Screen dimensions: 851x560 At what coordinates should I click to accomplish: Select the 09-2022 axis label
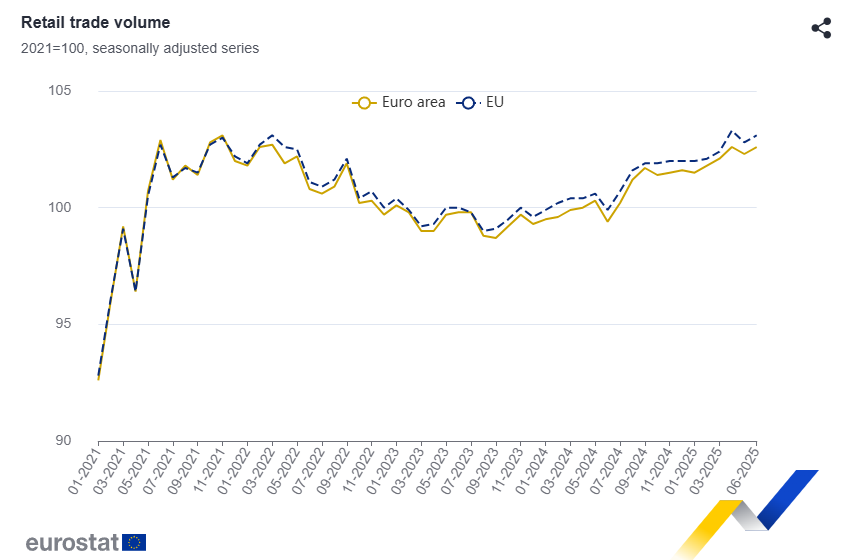tap(332, 470)
